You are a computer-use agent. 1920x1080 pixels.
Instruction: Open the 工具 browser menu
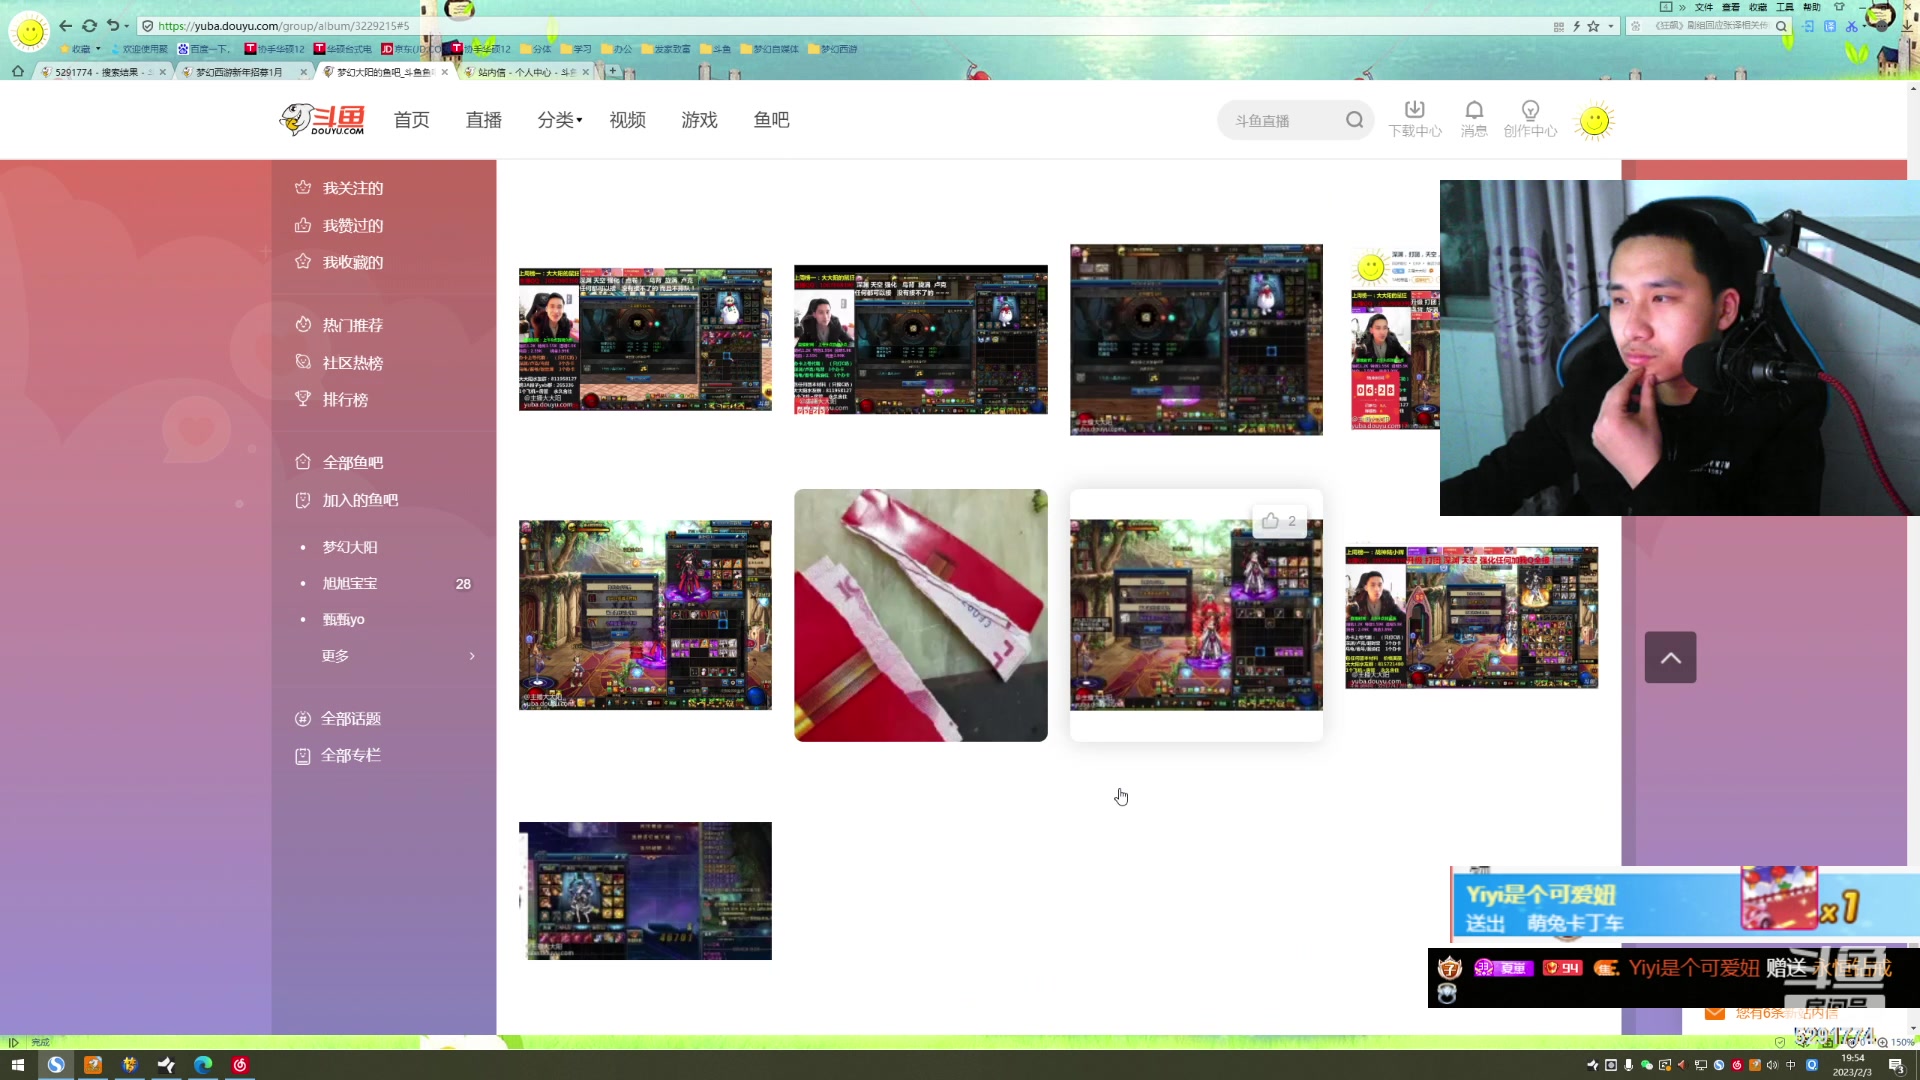point(1785,7)
